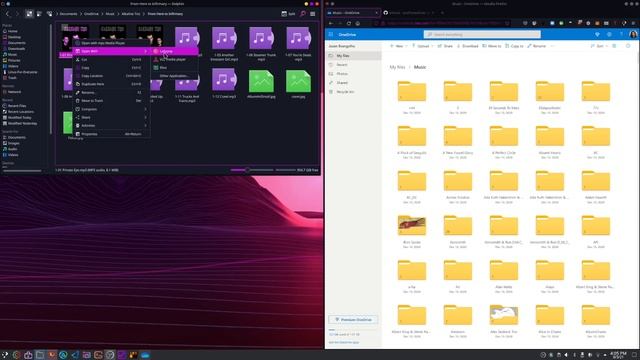Select Duplicate Here in context menu
This screenshot has height=360, width=640.
[x=111, y=84]
